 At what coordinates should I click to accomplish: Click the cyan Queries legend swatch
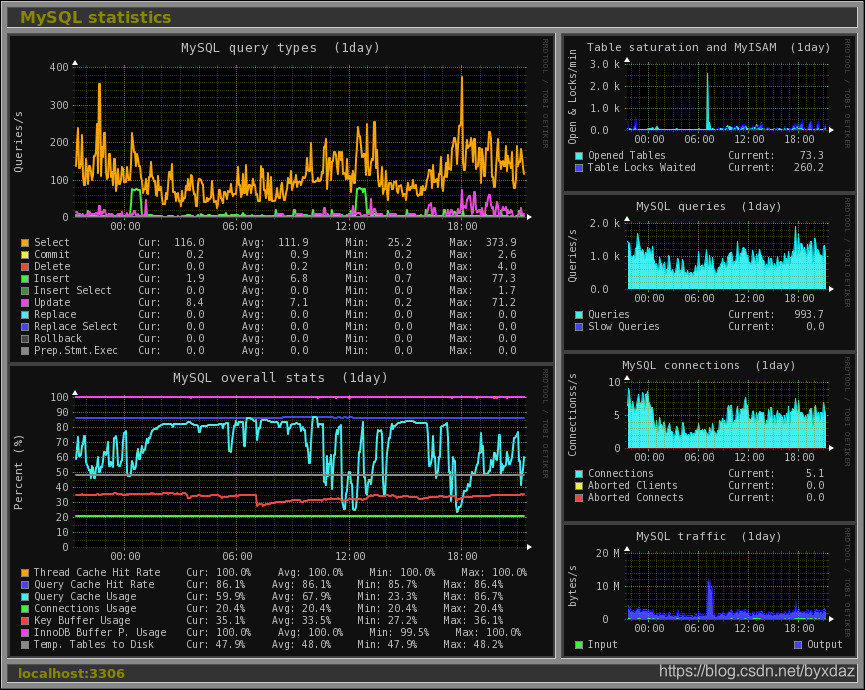point(579,315)
